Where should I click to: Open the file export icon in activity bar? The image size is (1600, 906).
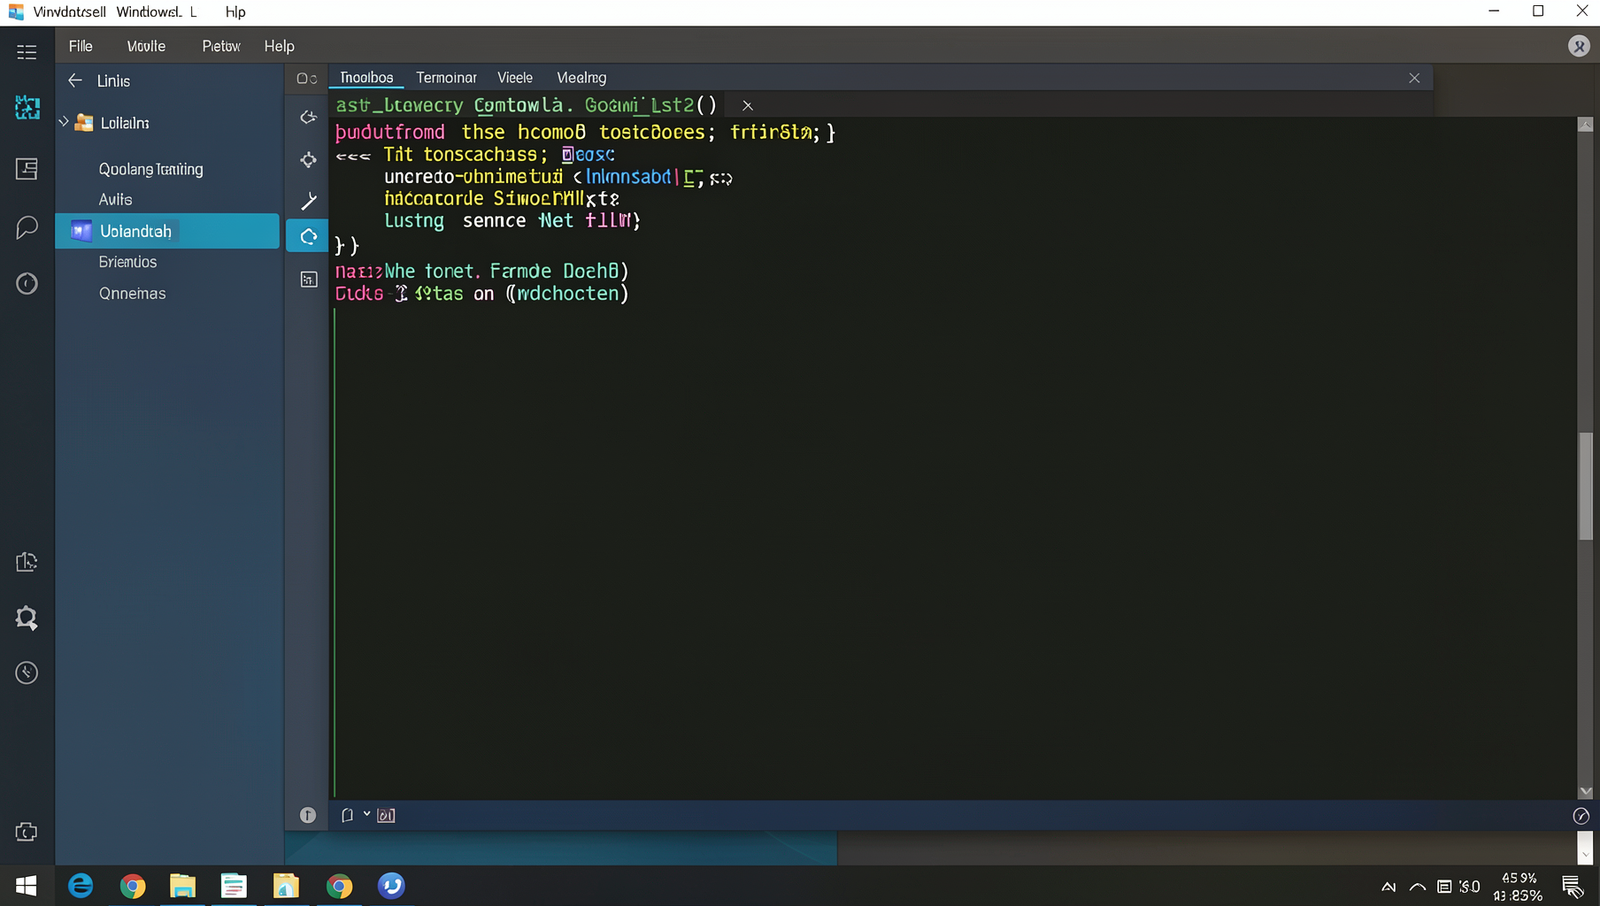(x=27, y=562)
